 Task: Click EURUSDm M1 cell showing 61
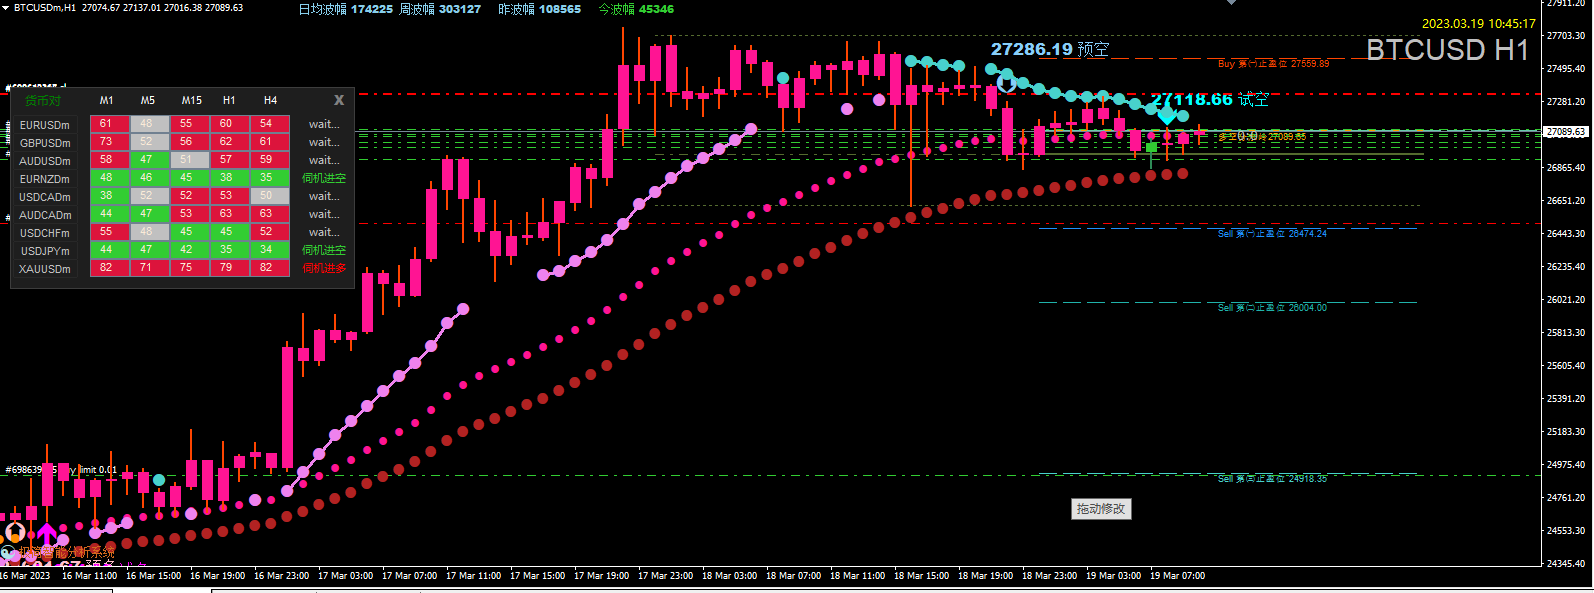(109, 124)
